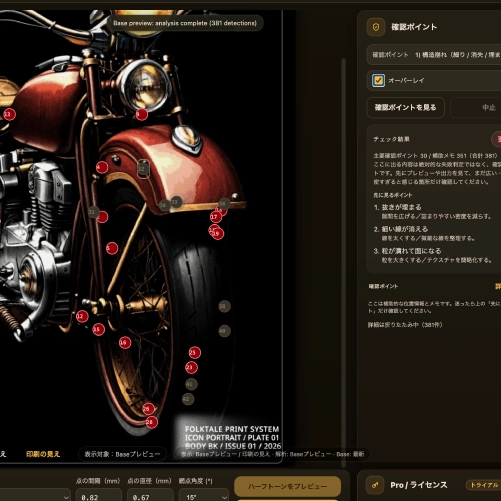Select red marker 28 at wheel bottom
501x501 pixels.
[151, 422]
